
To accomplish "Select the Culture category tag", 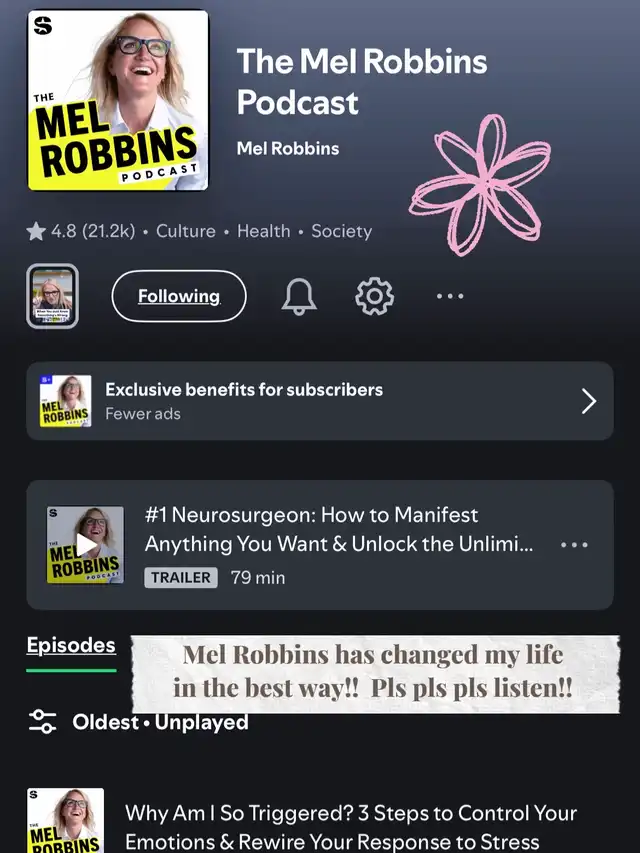I will 186,231.
